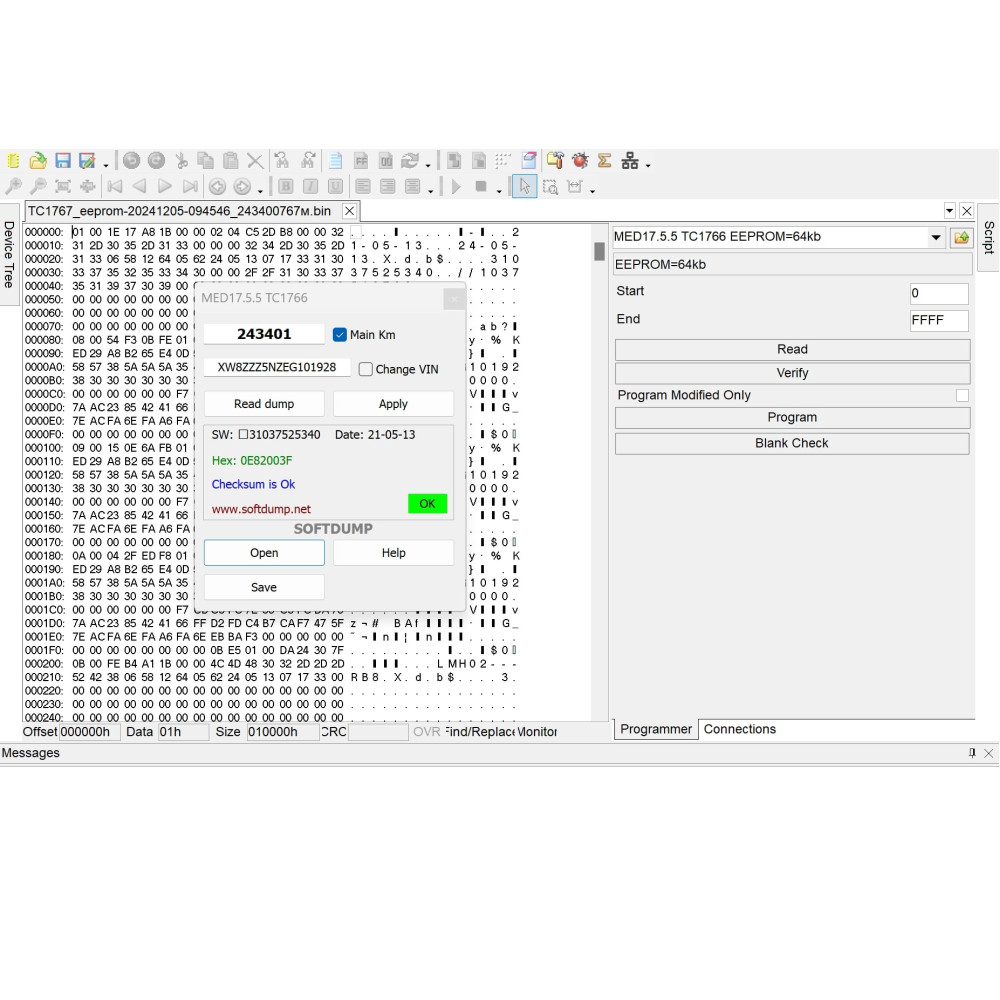Click the Verify button
The height and width of the screenshot is (1000, 1000).
point(792,373)
